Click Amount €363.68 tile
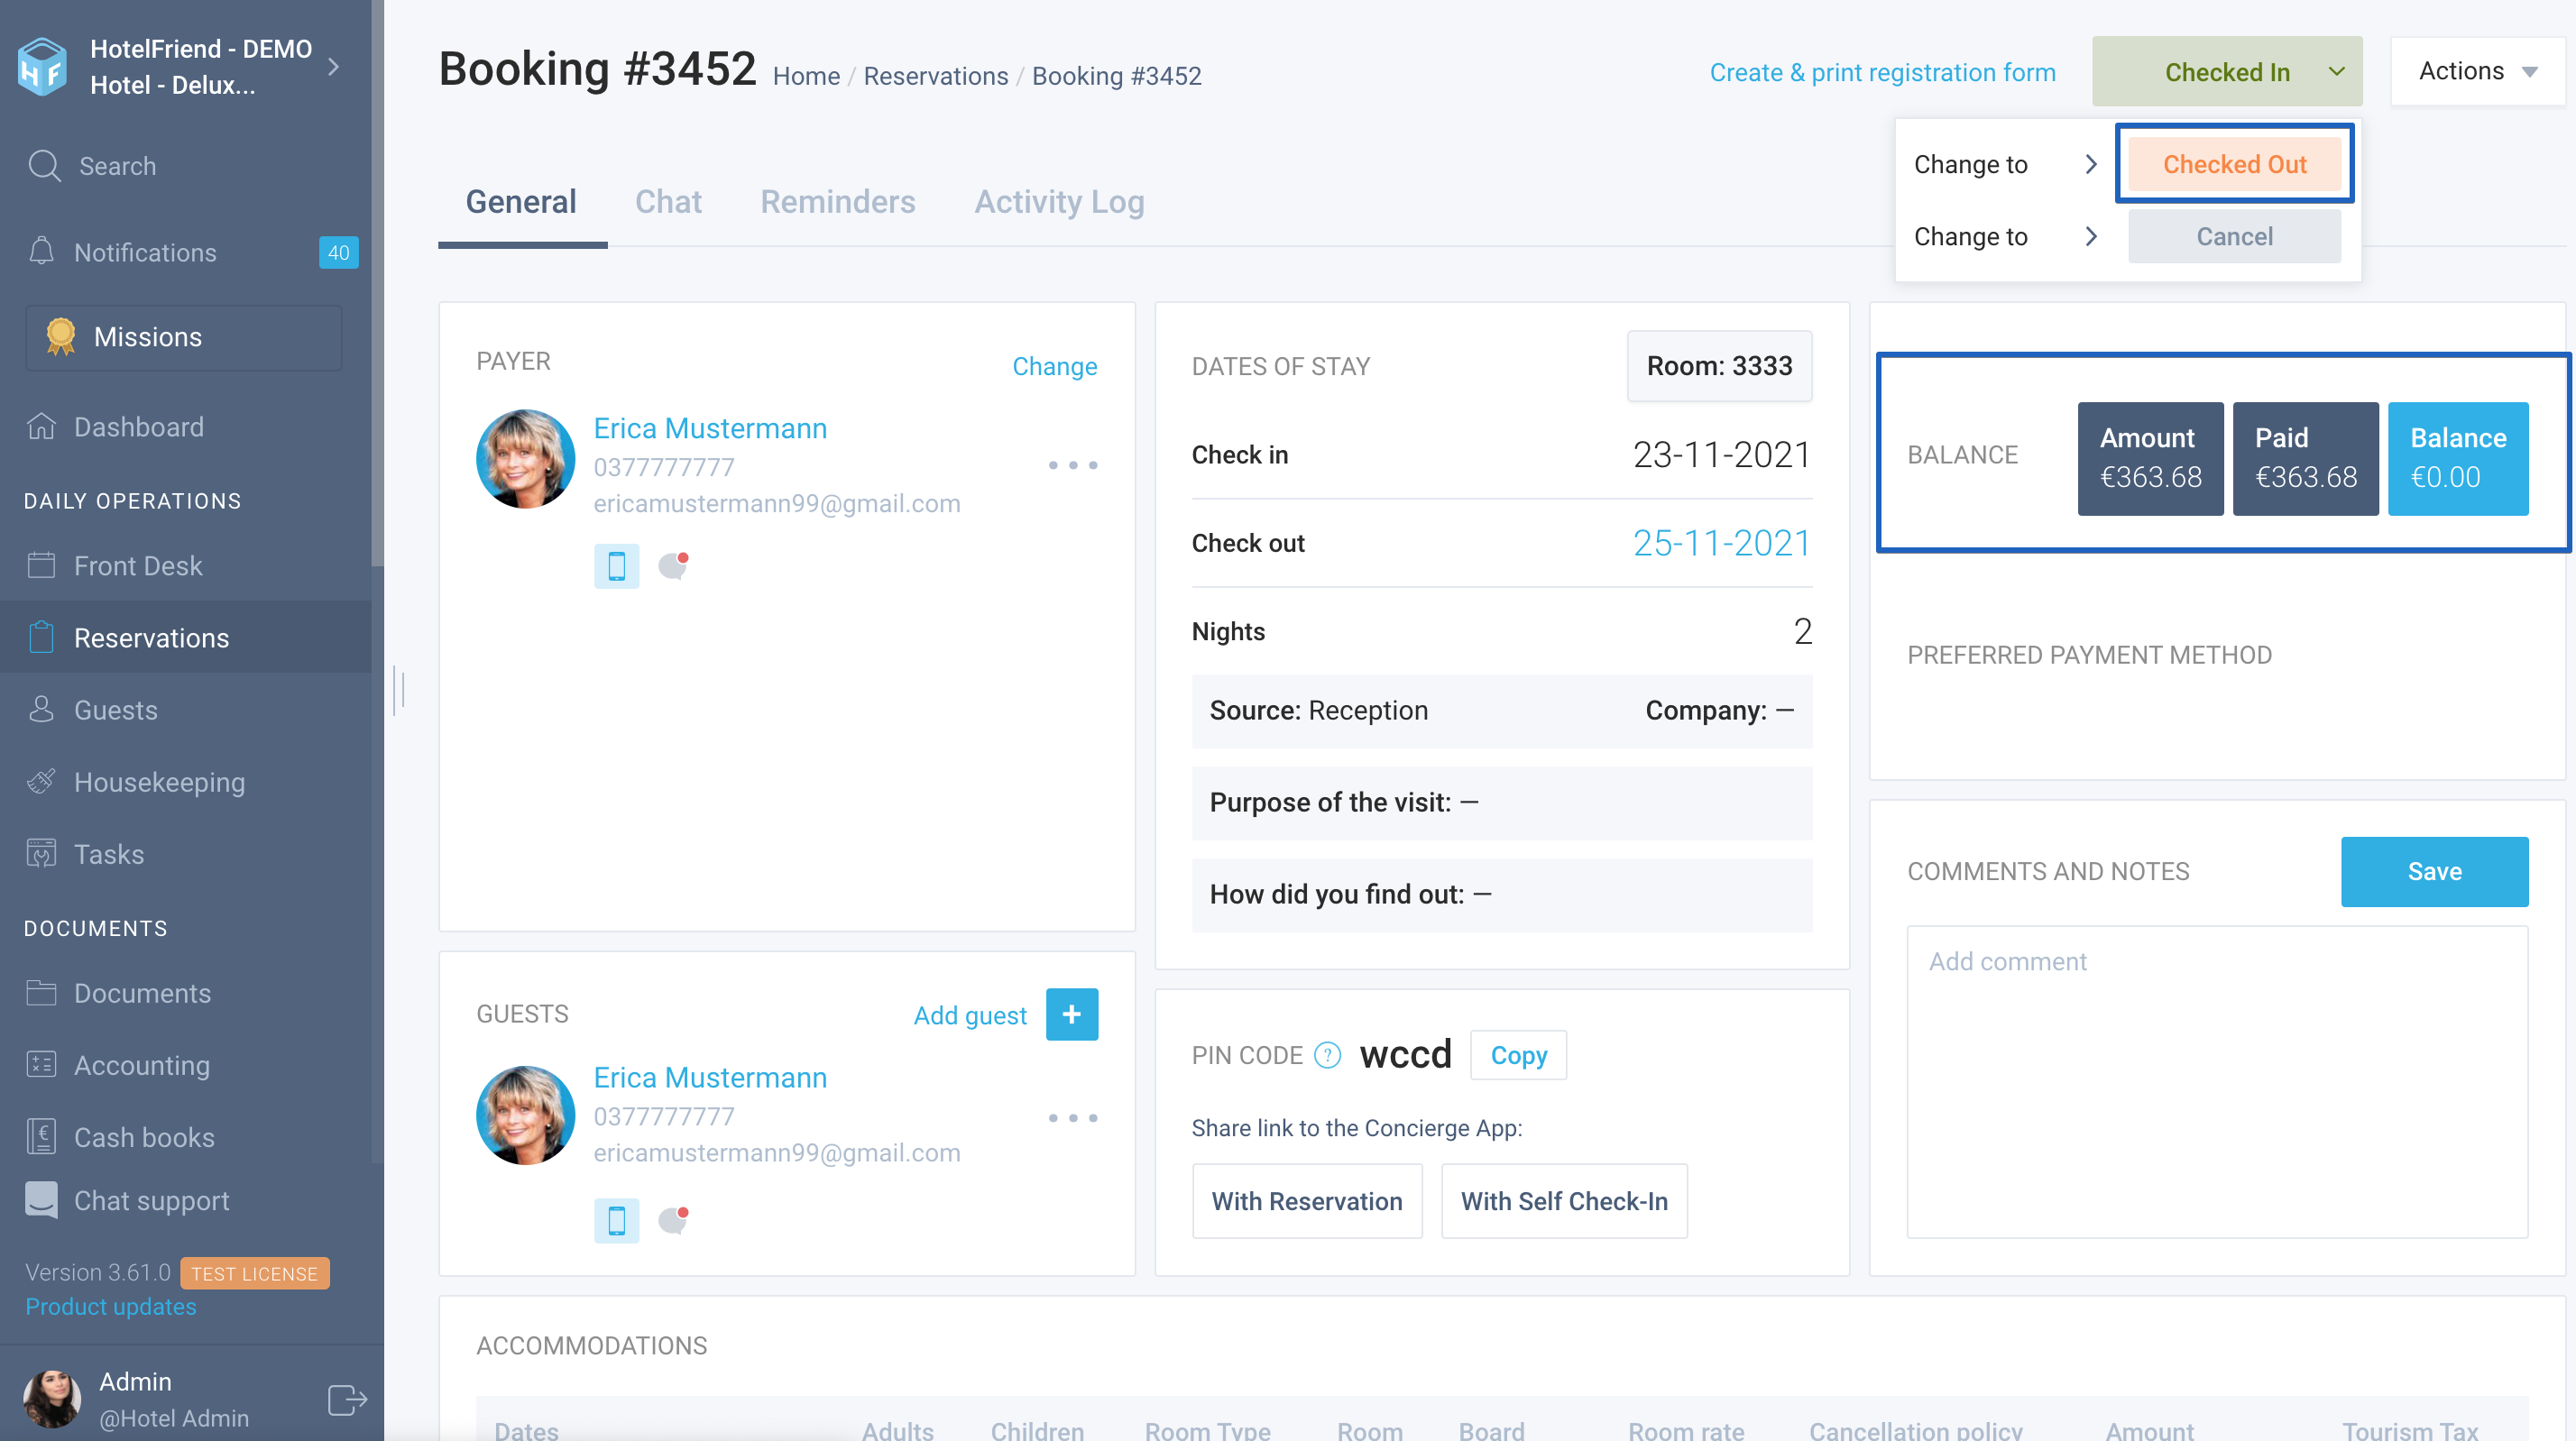The width and height of the screenshot is (2576, 1441). tap(2150, 458)
